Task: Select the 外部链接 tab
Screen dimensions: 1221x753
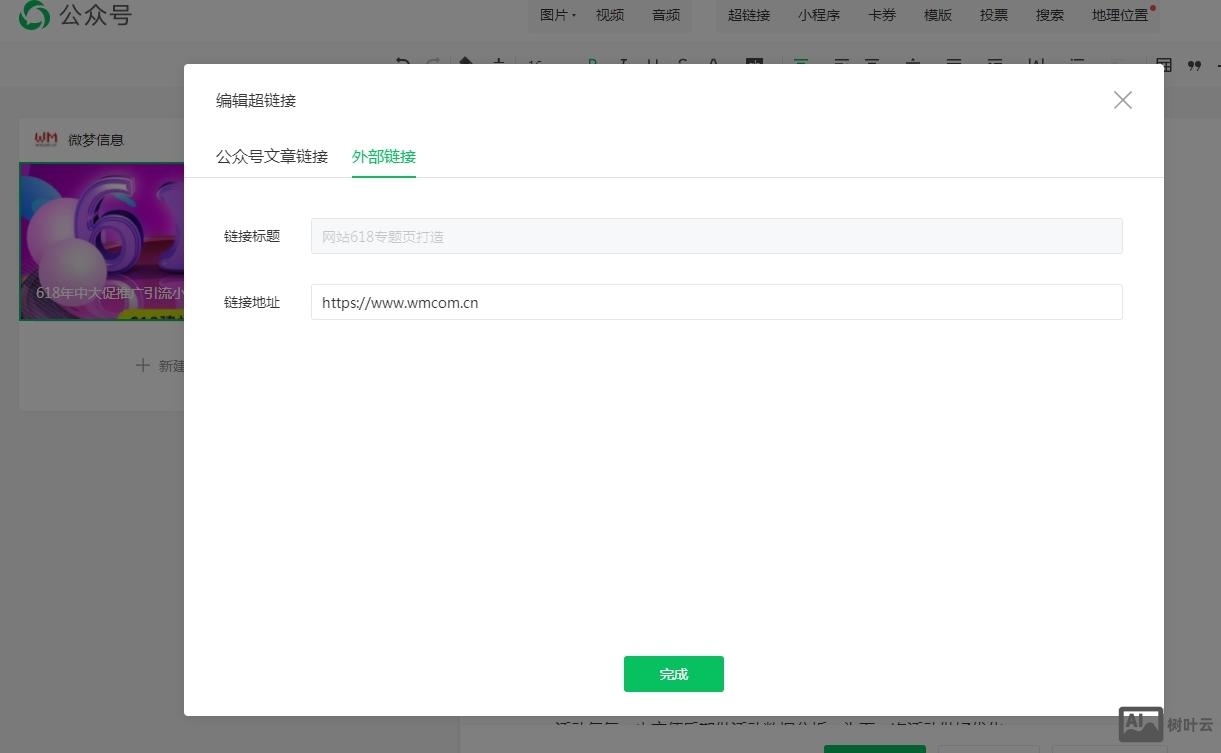Action: (x=383, y=156)
